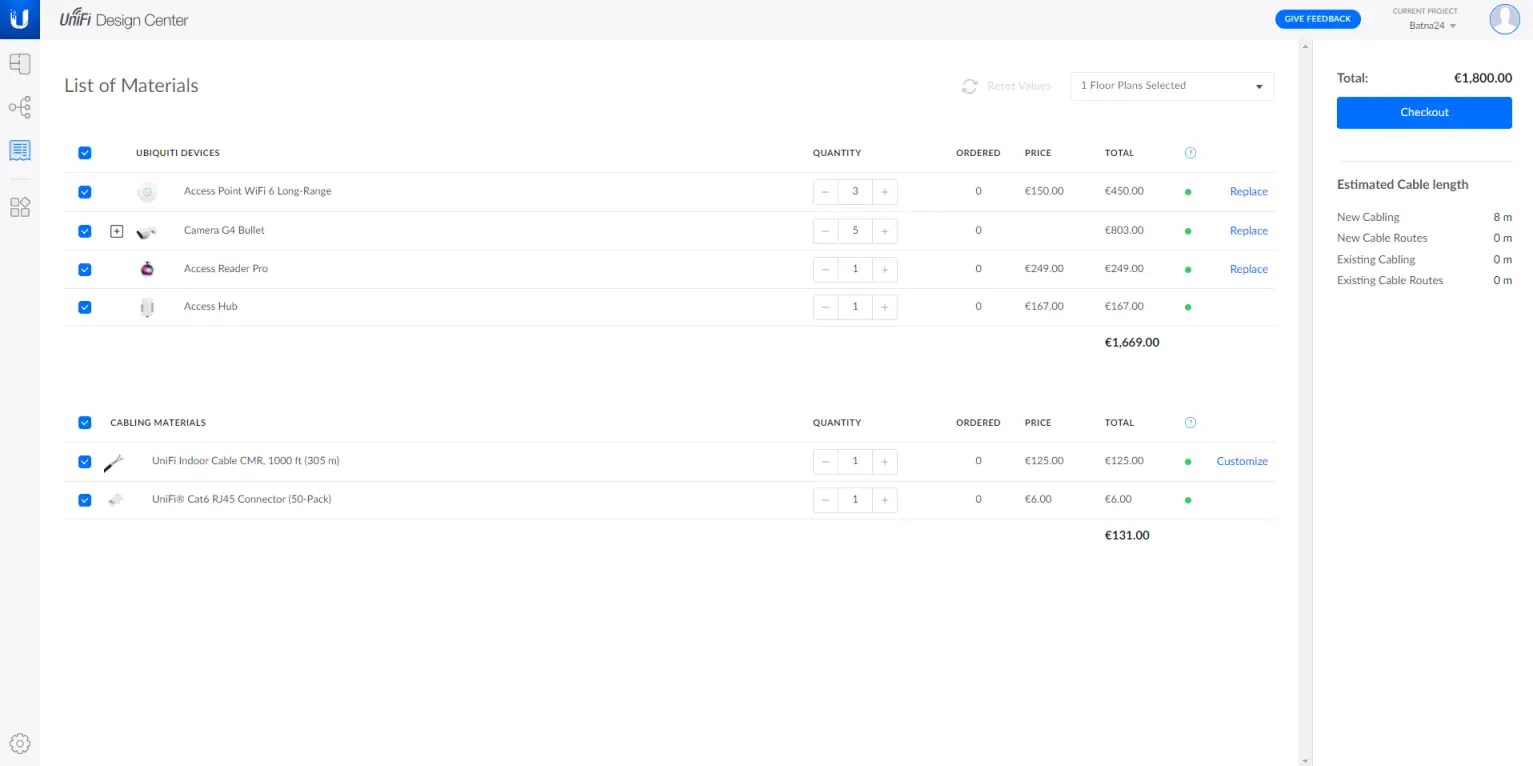Replace the Access Reader Pro device
The width and height of the screenshot is (1533, 766).
click(1248, 268)
